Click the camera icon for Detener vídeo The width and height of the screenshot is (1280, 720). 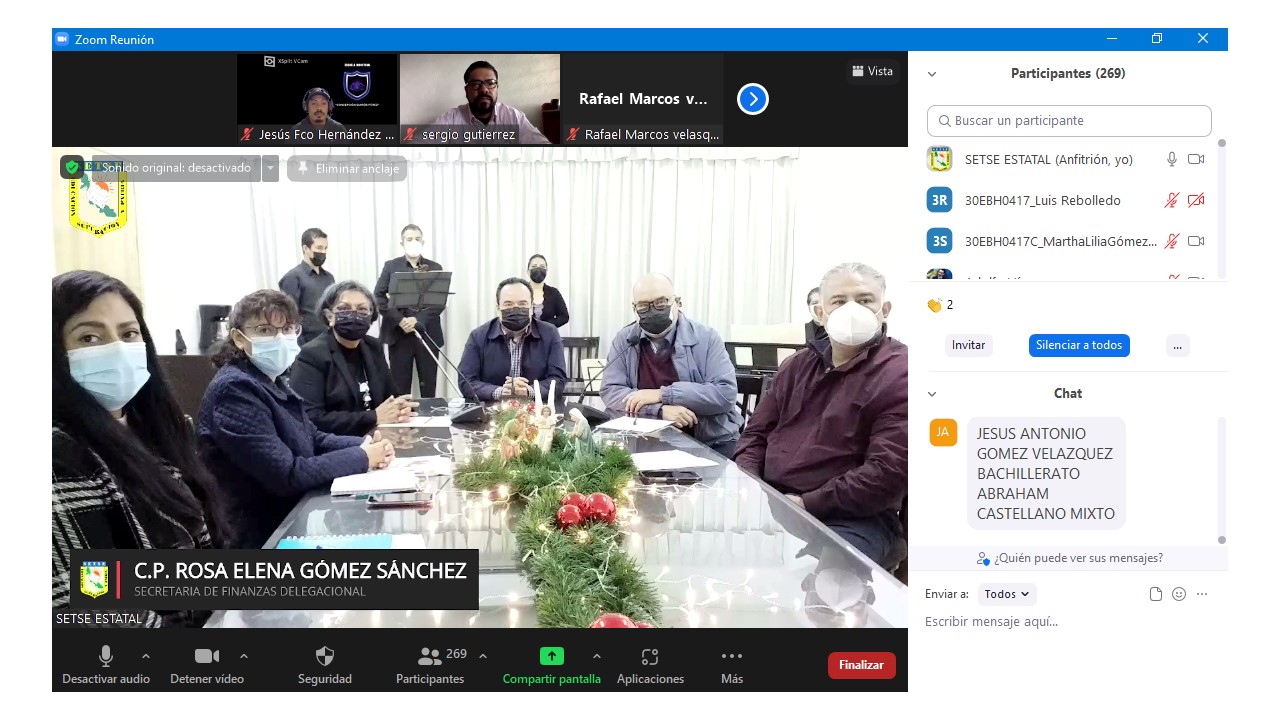206,655
